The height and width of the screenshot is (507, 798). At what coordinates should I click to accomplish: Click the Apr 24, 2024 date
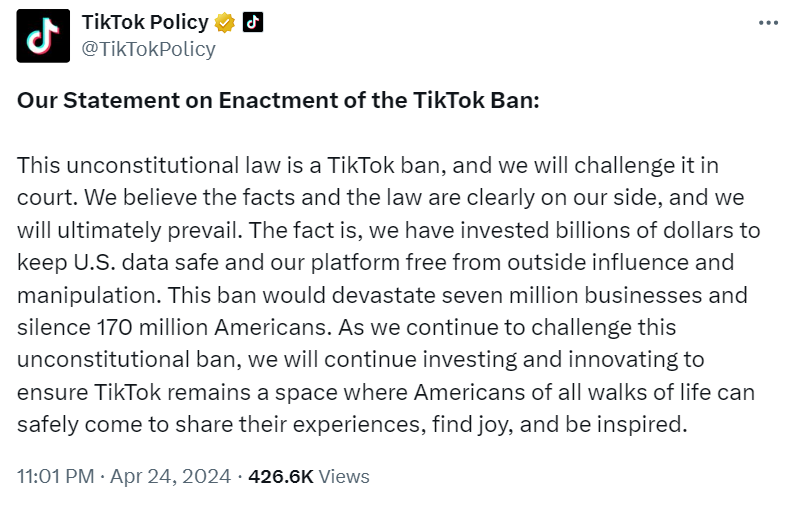point(172,476)
